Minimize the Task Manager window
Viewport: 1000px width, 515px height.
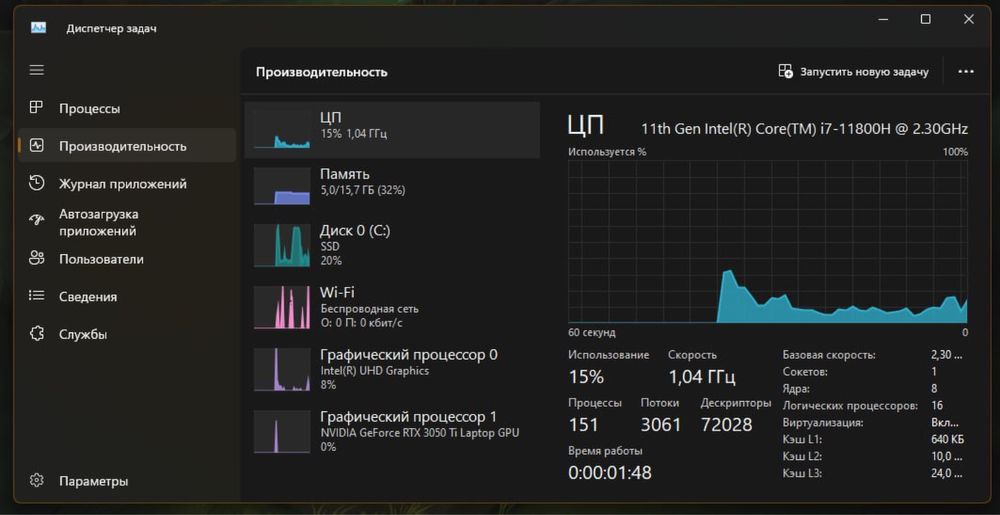coord(883,19)
